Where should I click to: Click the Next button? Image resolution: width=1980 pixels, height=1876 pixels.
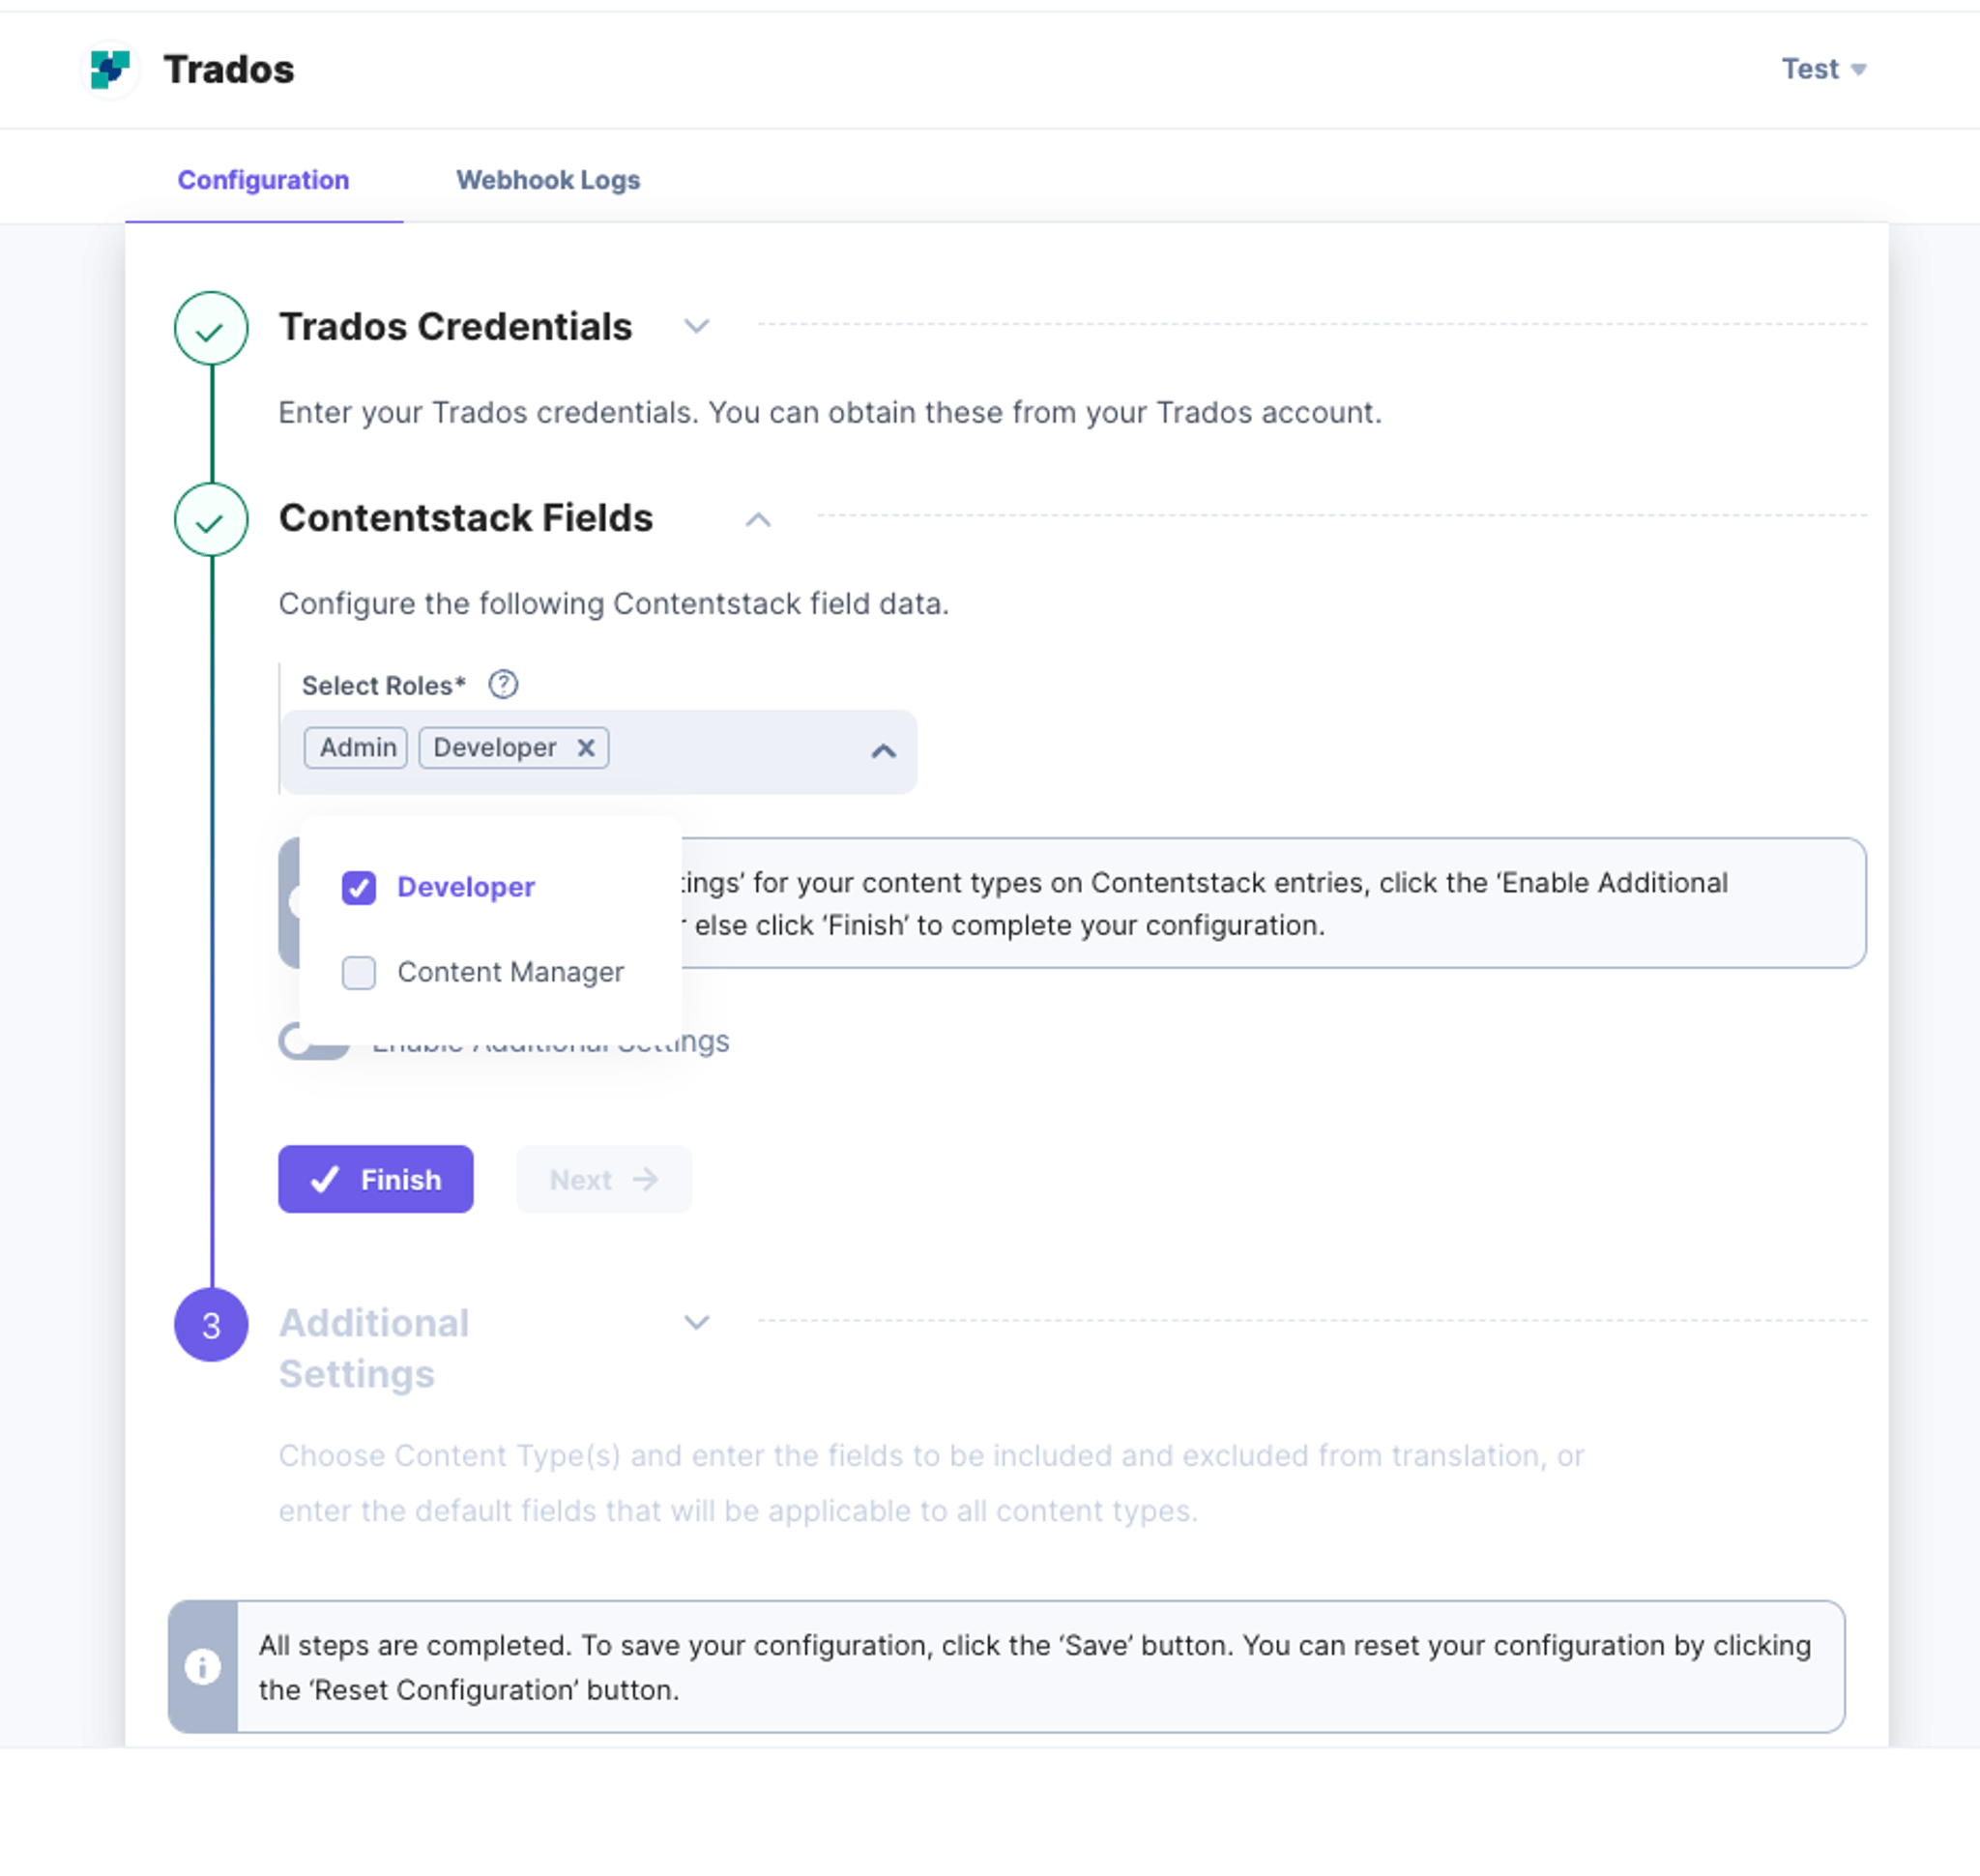[604, 1179]
